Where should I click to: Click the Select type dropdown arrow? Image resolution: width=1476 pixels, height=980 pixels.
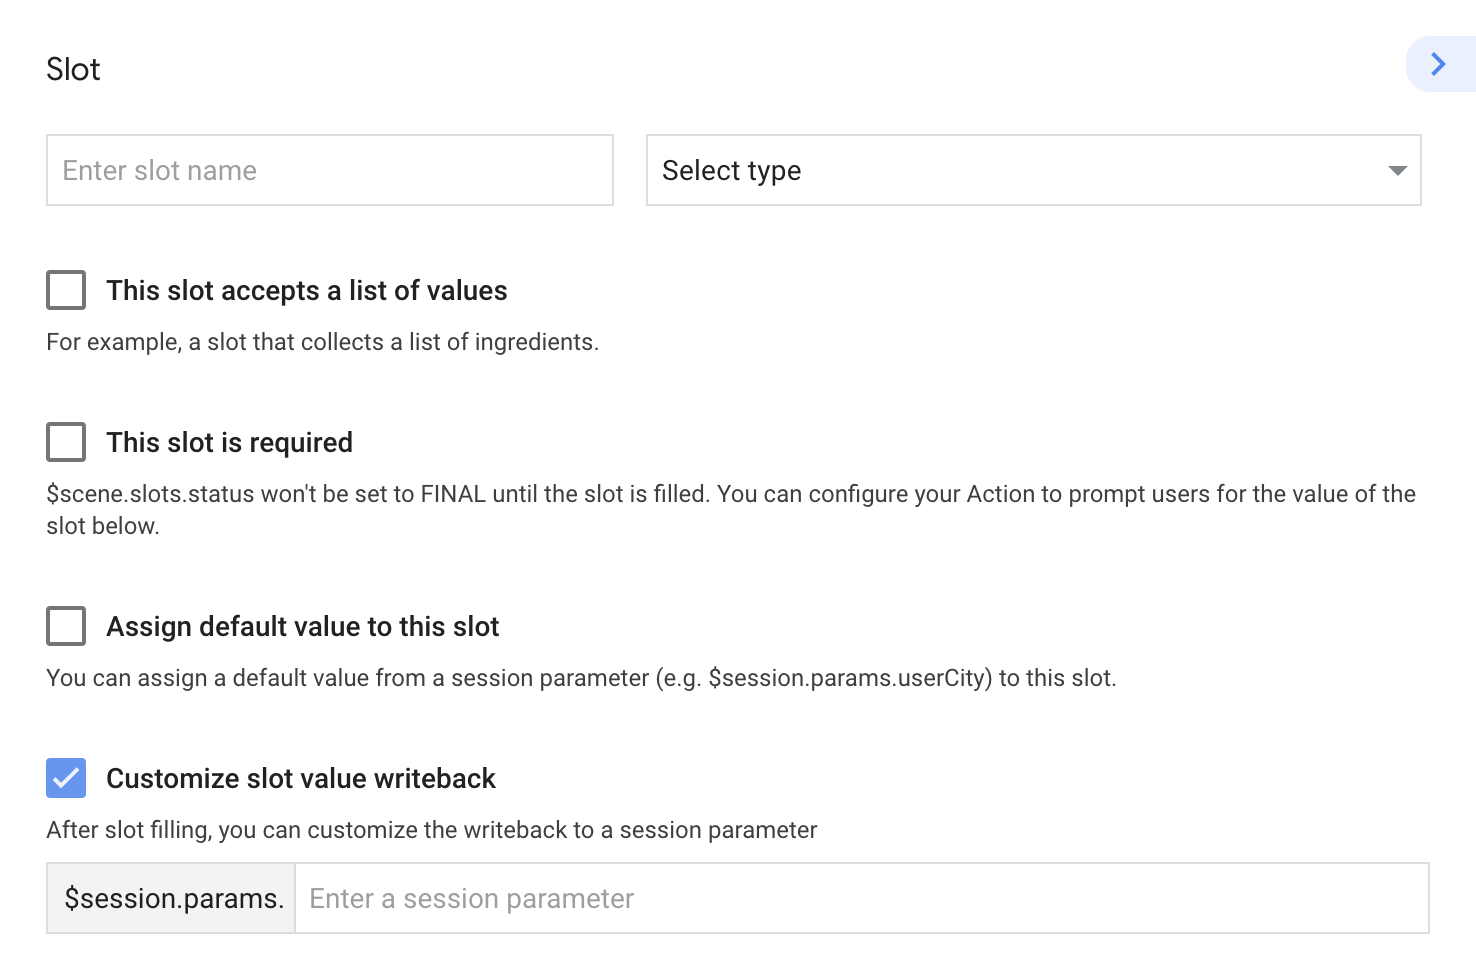(x=1397, y=171)
